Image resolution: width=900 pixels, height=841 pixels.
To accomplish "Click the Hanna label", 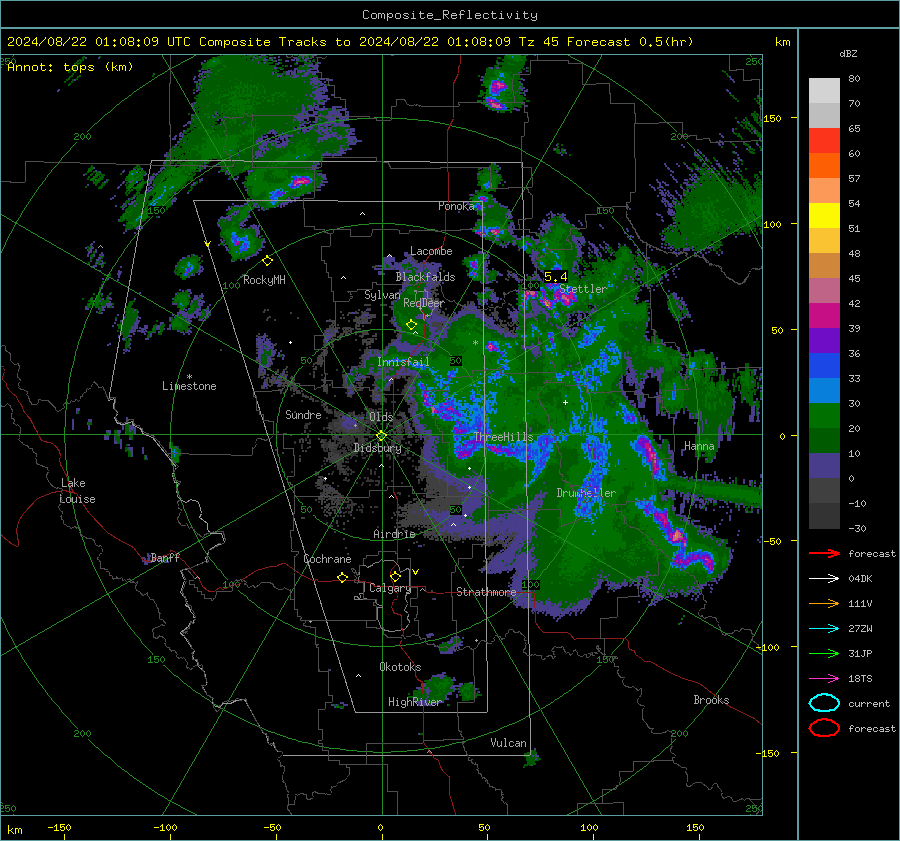I will click(699, 446).
